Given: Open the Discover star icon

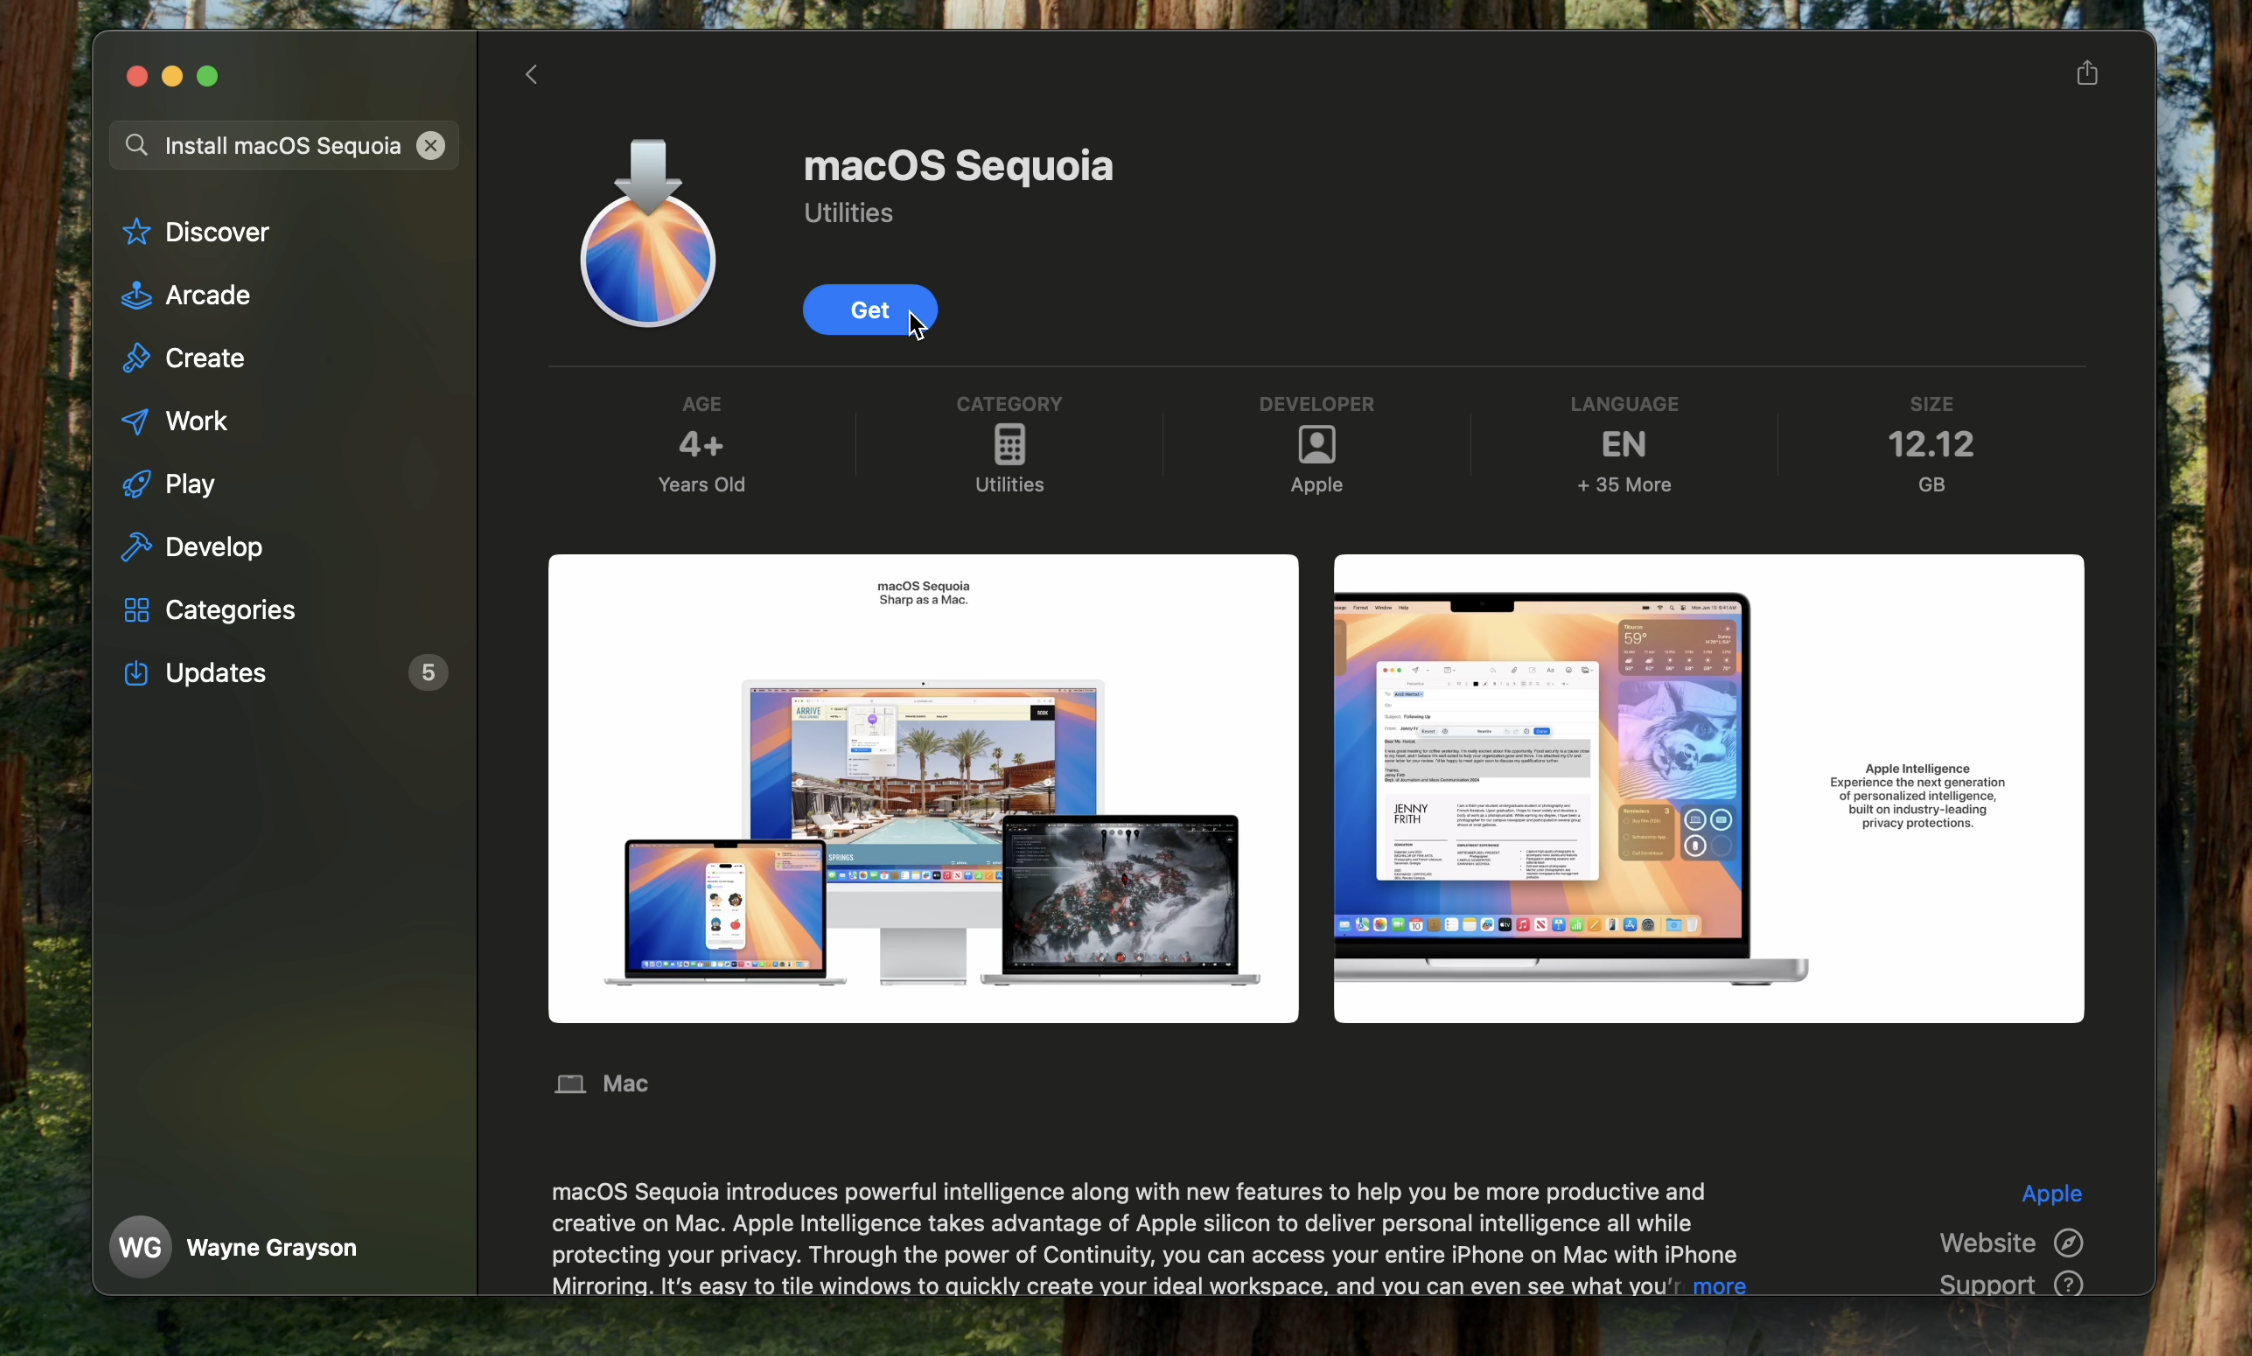Looking at the screenshot, I should click(x=137, y=232).
